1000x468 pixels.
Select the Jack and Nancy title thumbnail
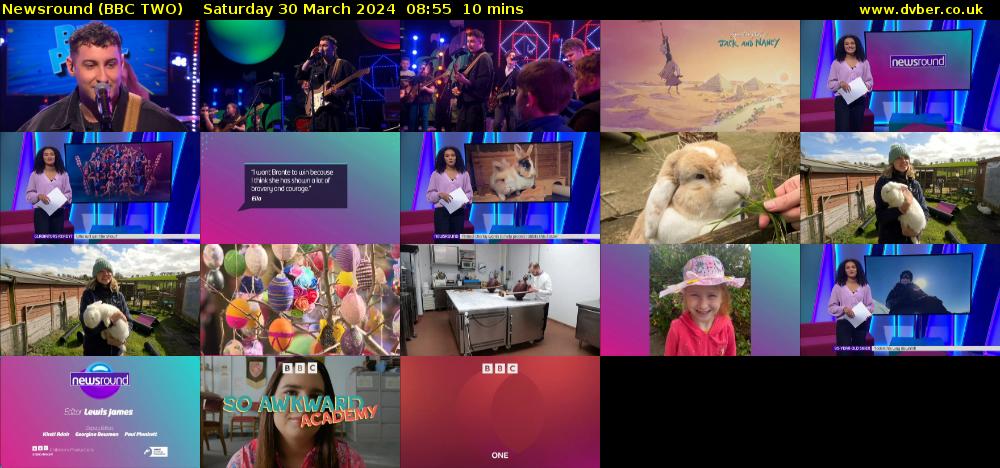[x=700, y=76]
